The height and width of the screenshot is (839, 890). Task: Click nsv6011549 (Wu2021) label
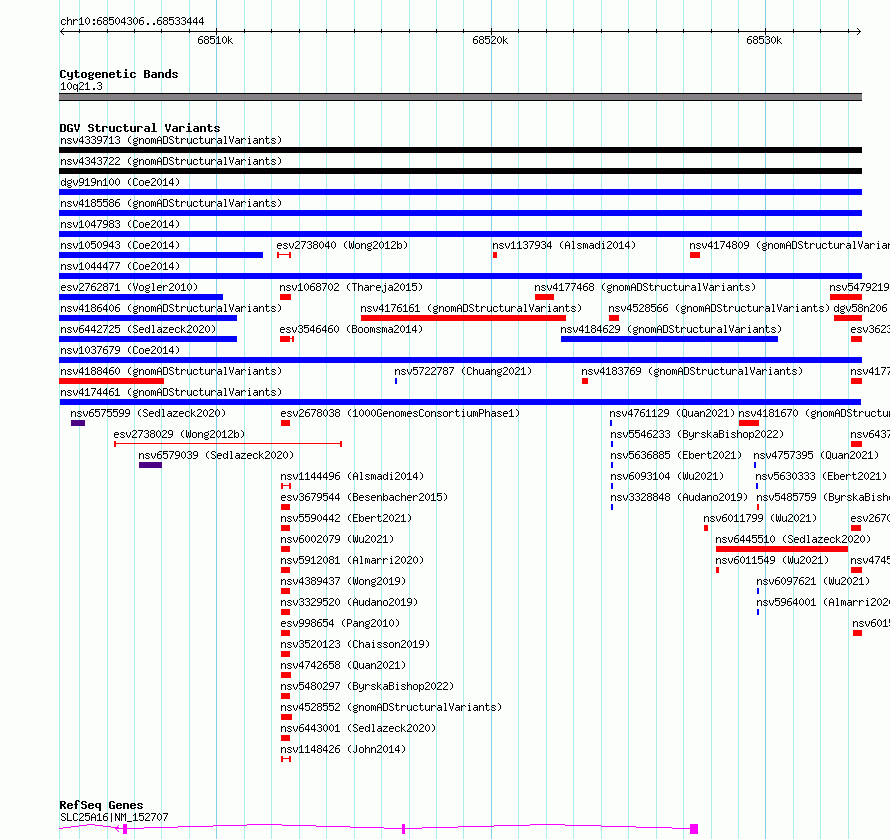772,560
